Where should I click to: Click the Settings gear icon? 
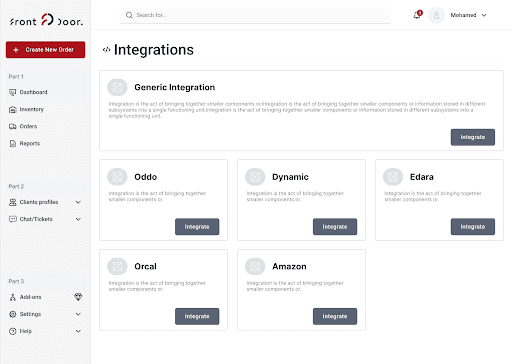(x=13, y=314)
